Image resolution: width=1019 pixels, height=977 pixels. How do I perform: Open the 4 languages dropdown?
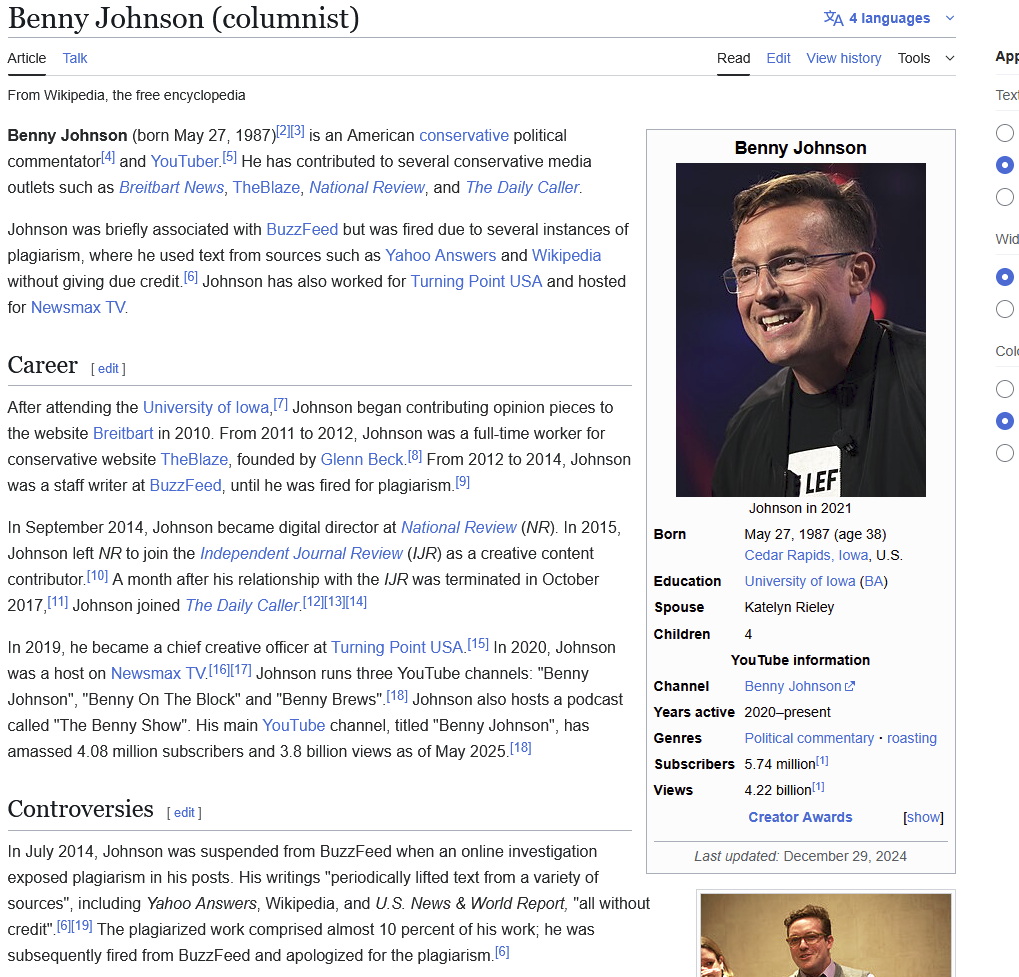point(889,18)
